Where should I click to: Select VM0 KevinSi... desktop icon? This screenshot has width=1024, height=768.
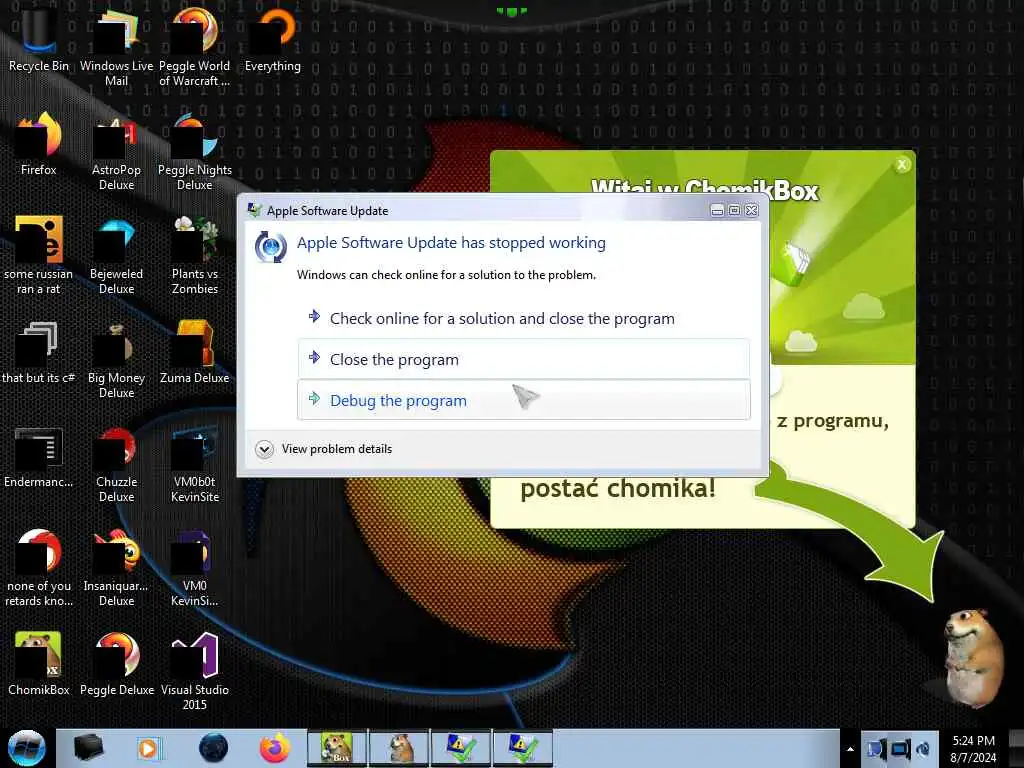pyautogui.click(x=194, y=568)
